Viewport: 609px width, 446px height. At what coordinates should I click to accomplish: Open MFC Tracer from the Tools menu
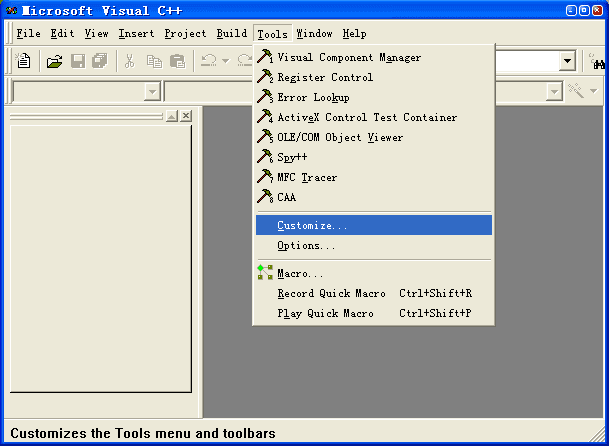pyautogui.click(x=374, y=177)
